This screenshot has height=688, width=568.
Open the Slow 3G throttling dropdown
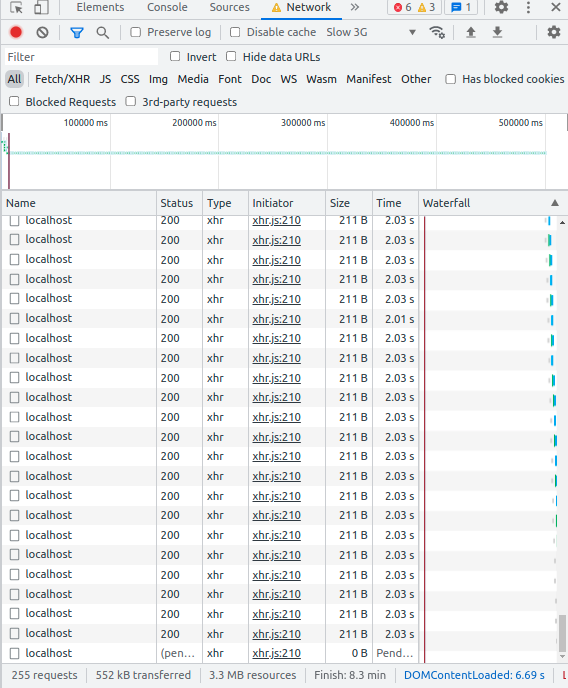[x=371, y=32]
